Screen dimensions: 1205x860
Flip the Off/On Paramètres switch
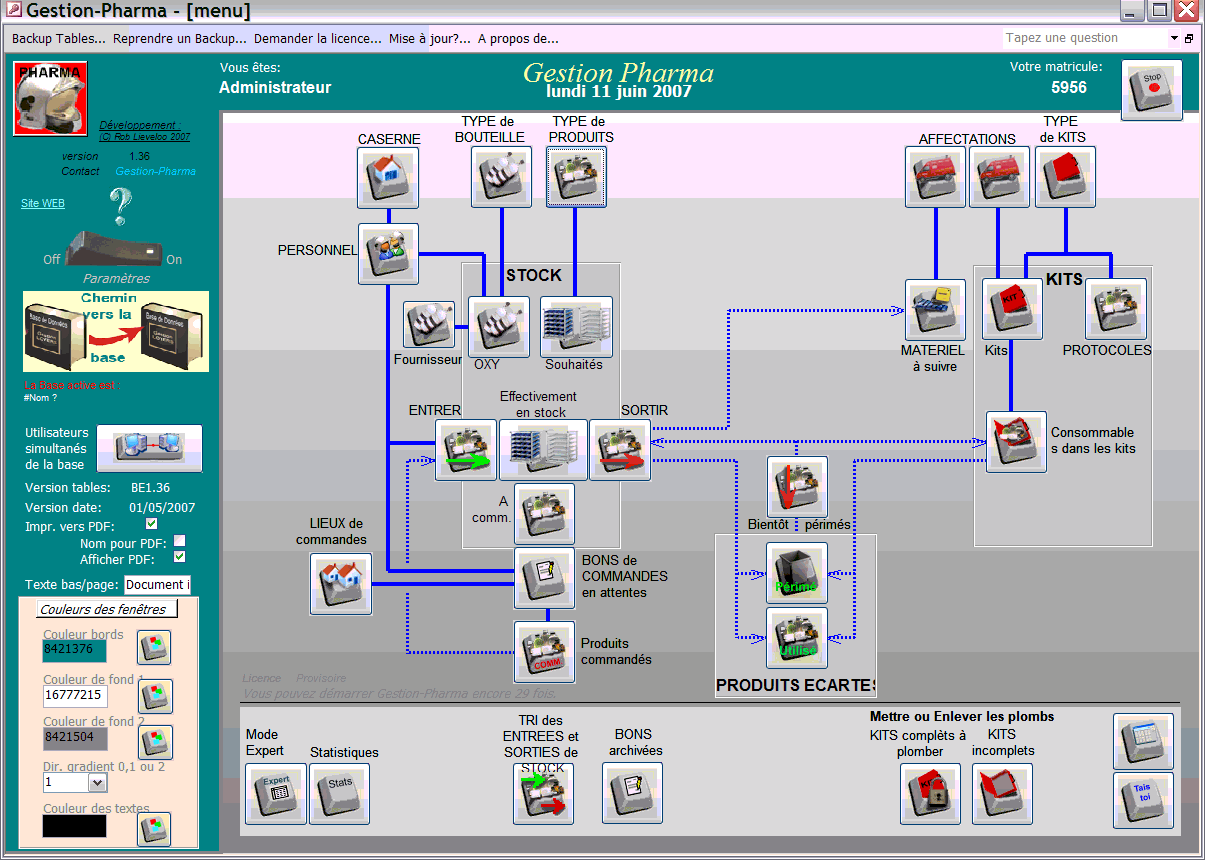113,249
